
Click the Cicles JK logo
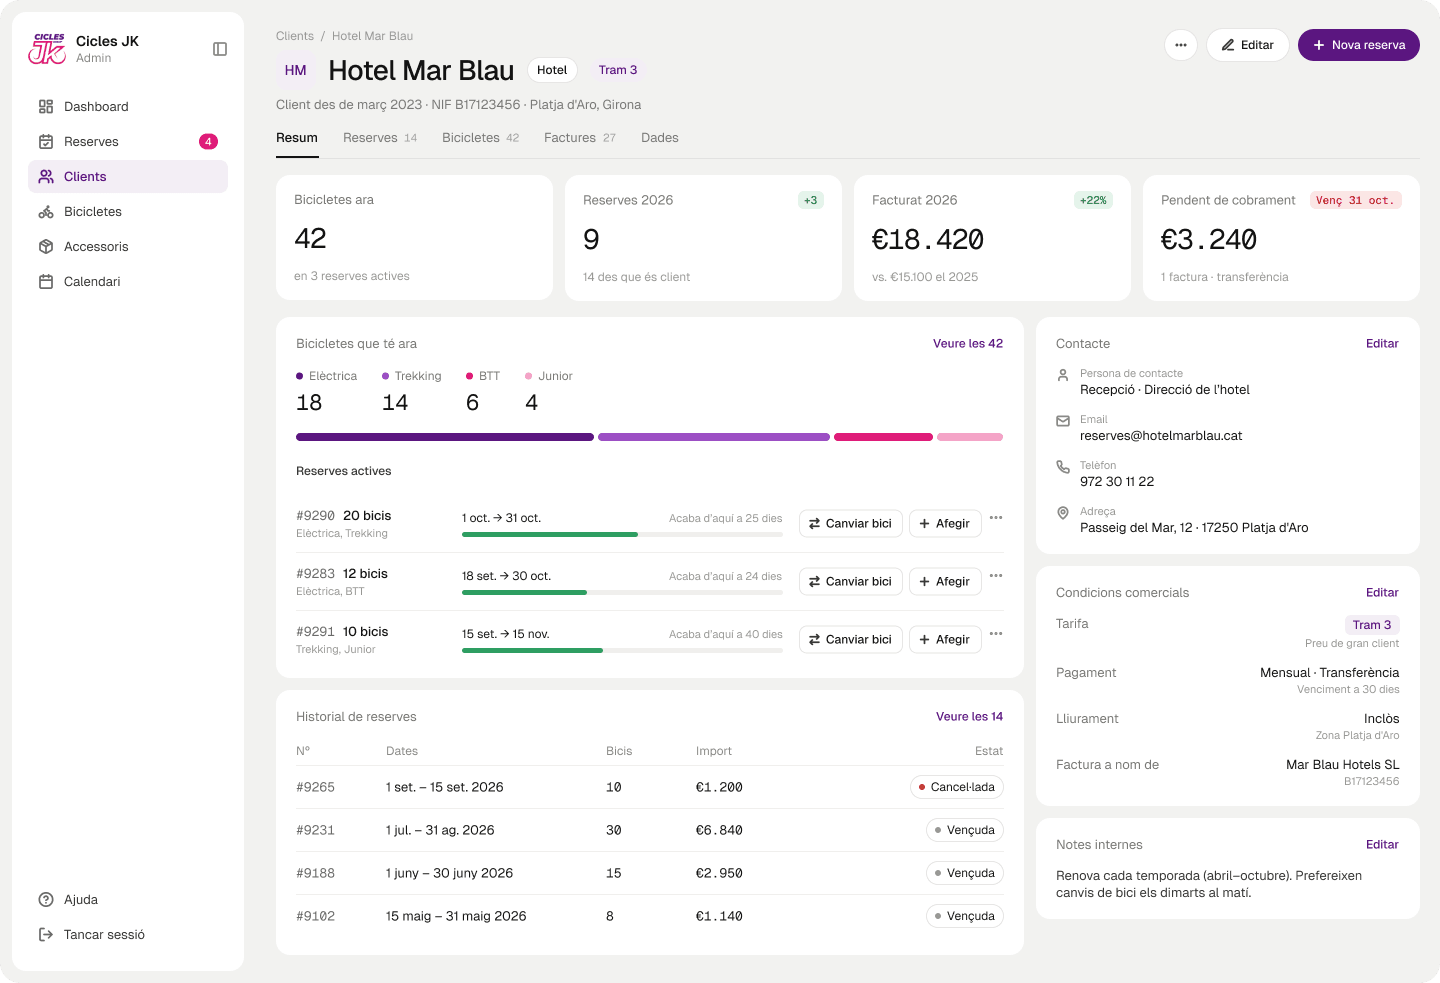(x=47, y=48)
